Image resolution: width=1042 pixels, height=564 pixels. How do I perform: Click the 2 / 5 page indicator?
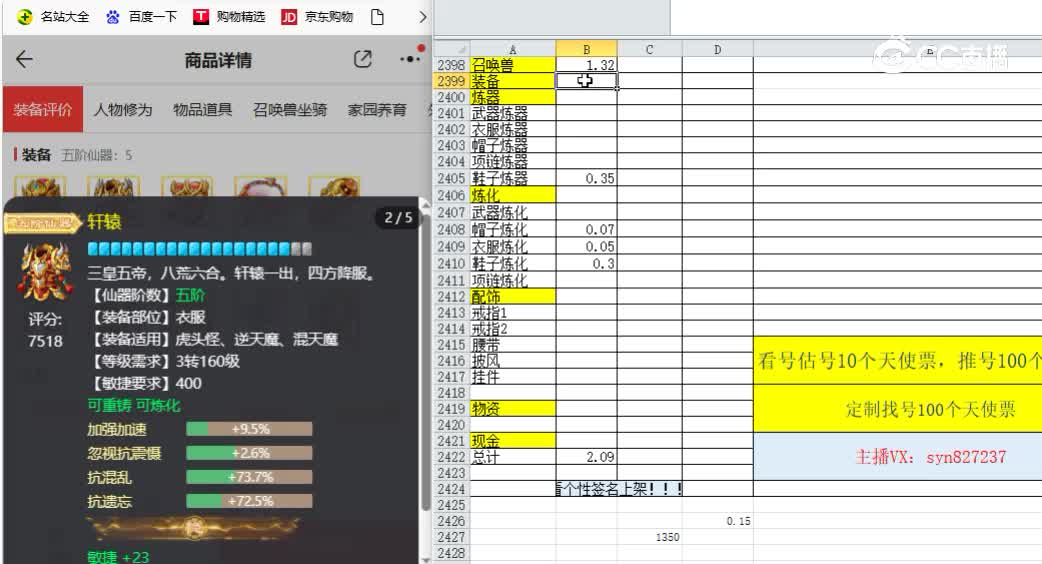click(398, 218)
